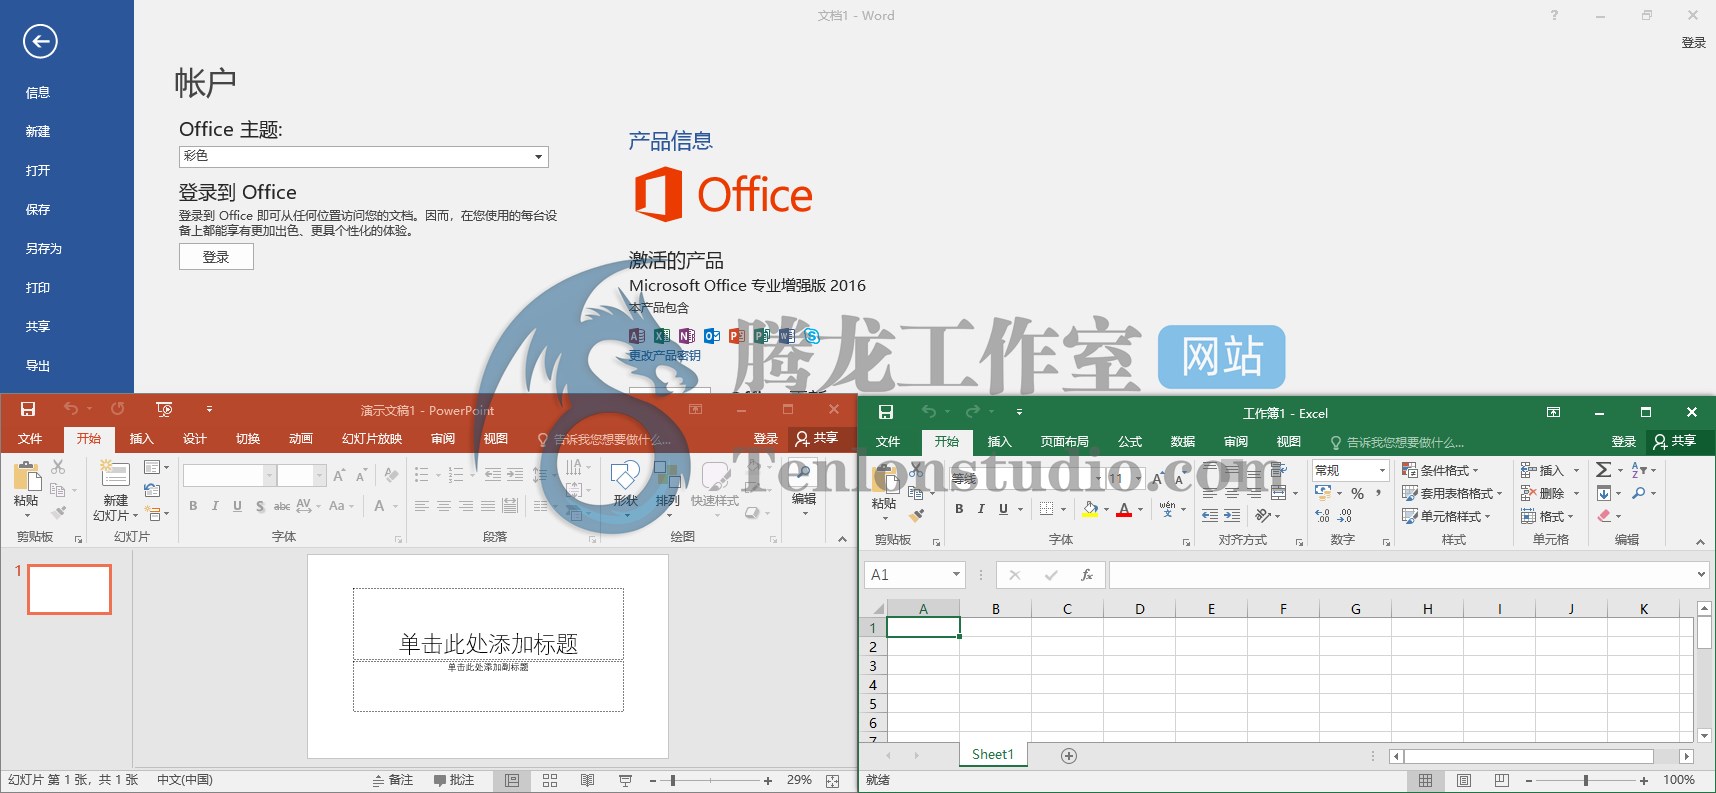Image resolution: width=1716 pixels, height=793 pixels.
Task: Open 单元格样式 dropdown in Excel
Action: tap(1446, 516)
